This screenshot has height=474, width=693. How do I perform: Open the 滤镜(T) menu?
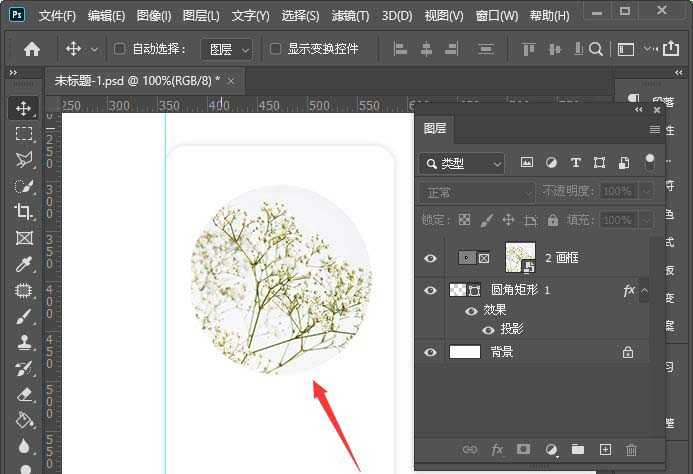click(x=349, y=16)
